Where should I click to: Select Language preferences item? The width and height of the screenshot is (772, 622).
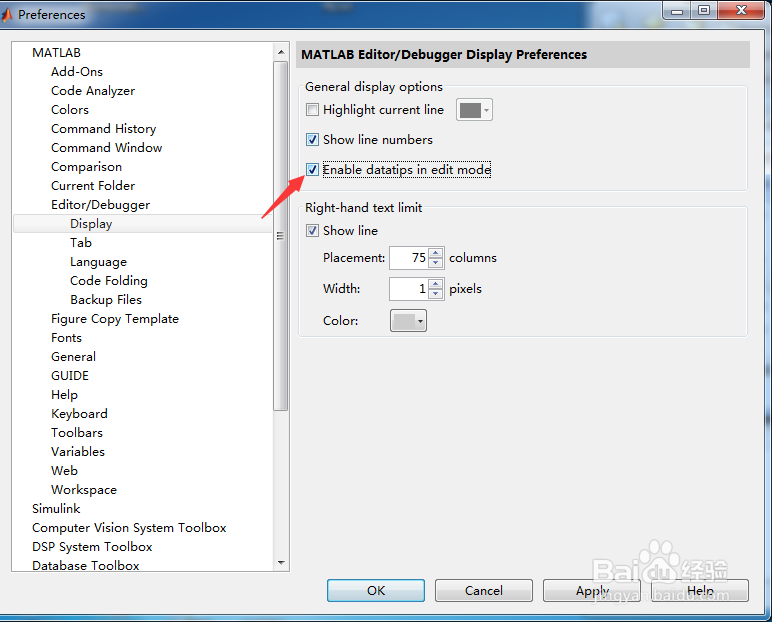98,262
